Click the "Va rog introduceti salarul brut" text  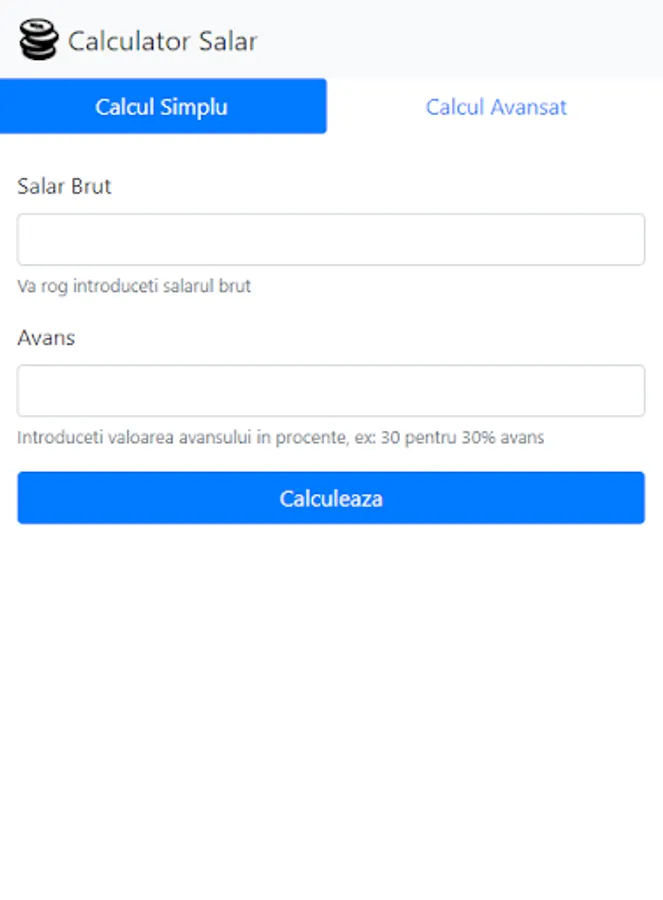[134, 287]
